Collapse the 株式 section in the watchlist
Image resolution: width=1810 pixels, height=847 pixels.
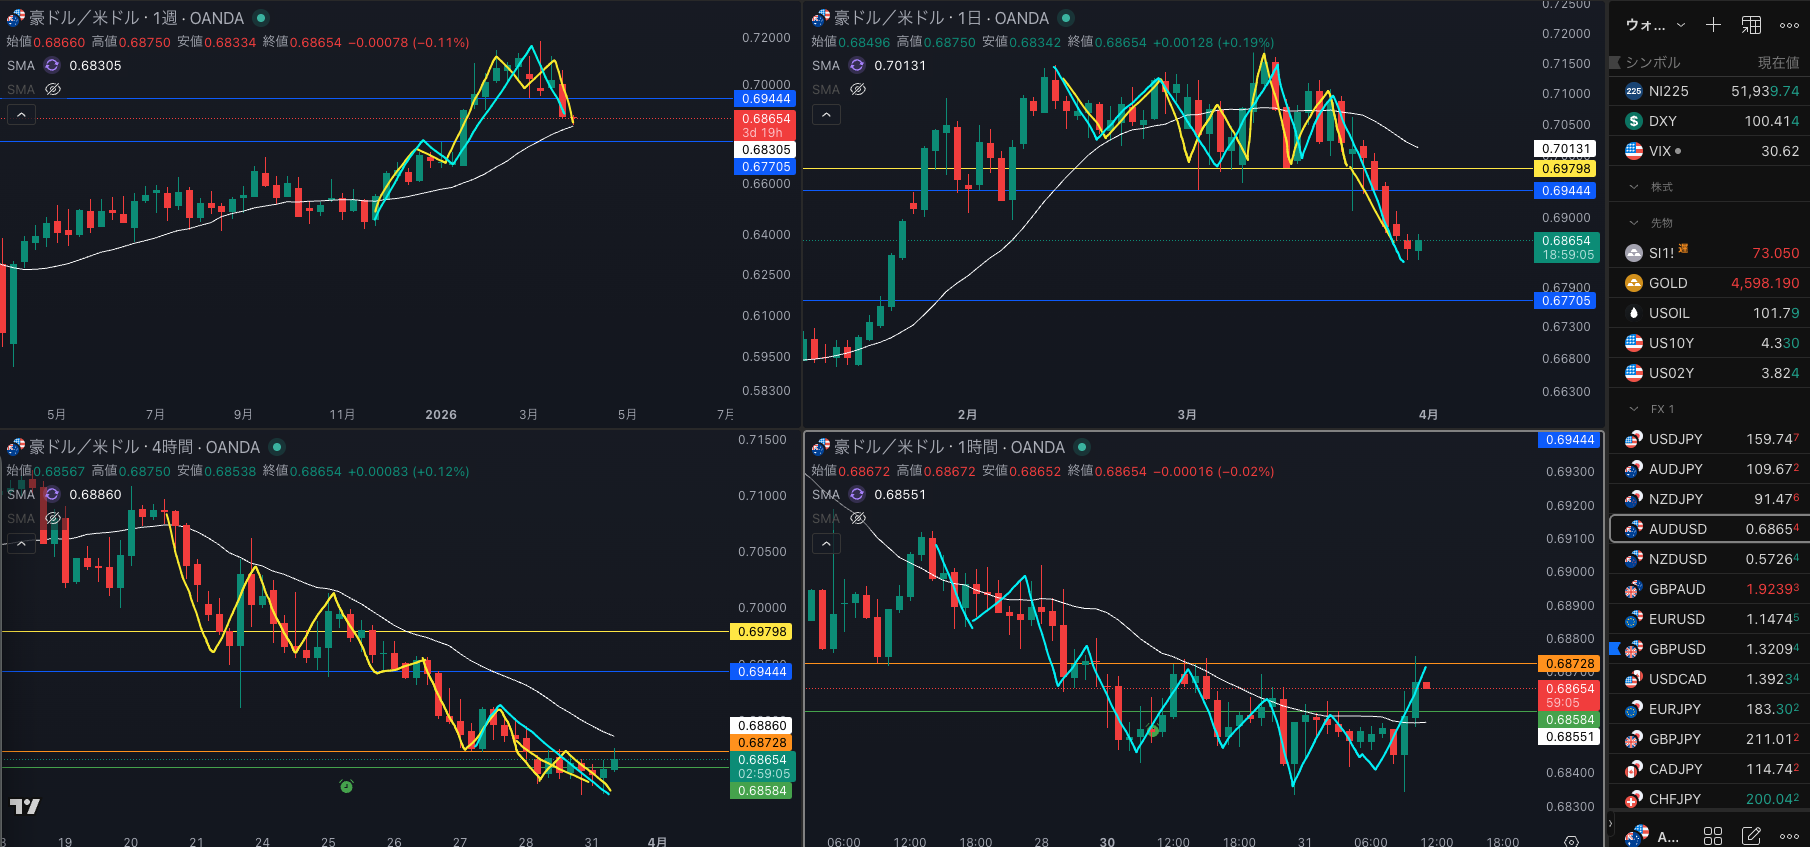click(x=1634, y=187)
